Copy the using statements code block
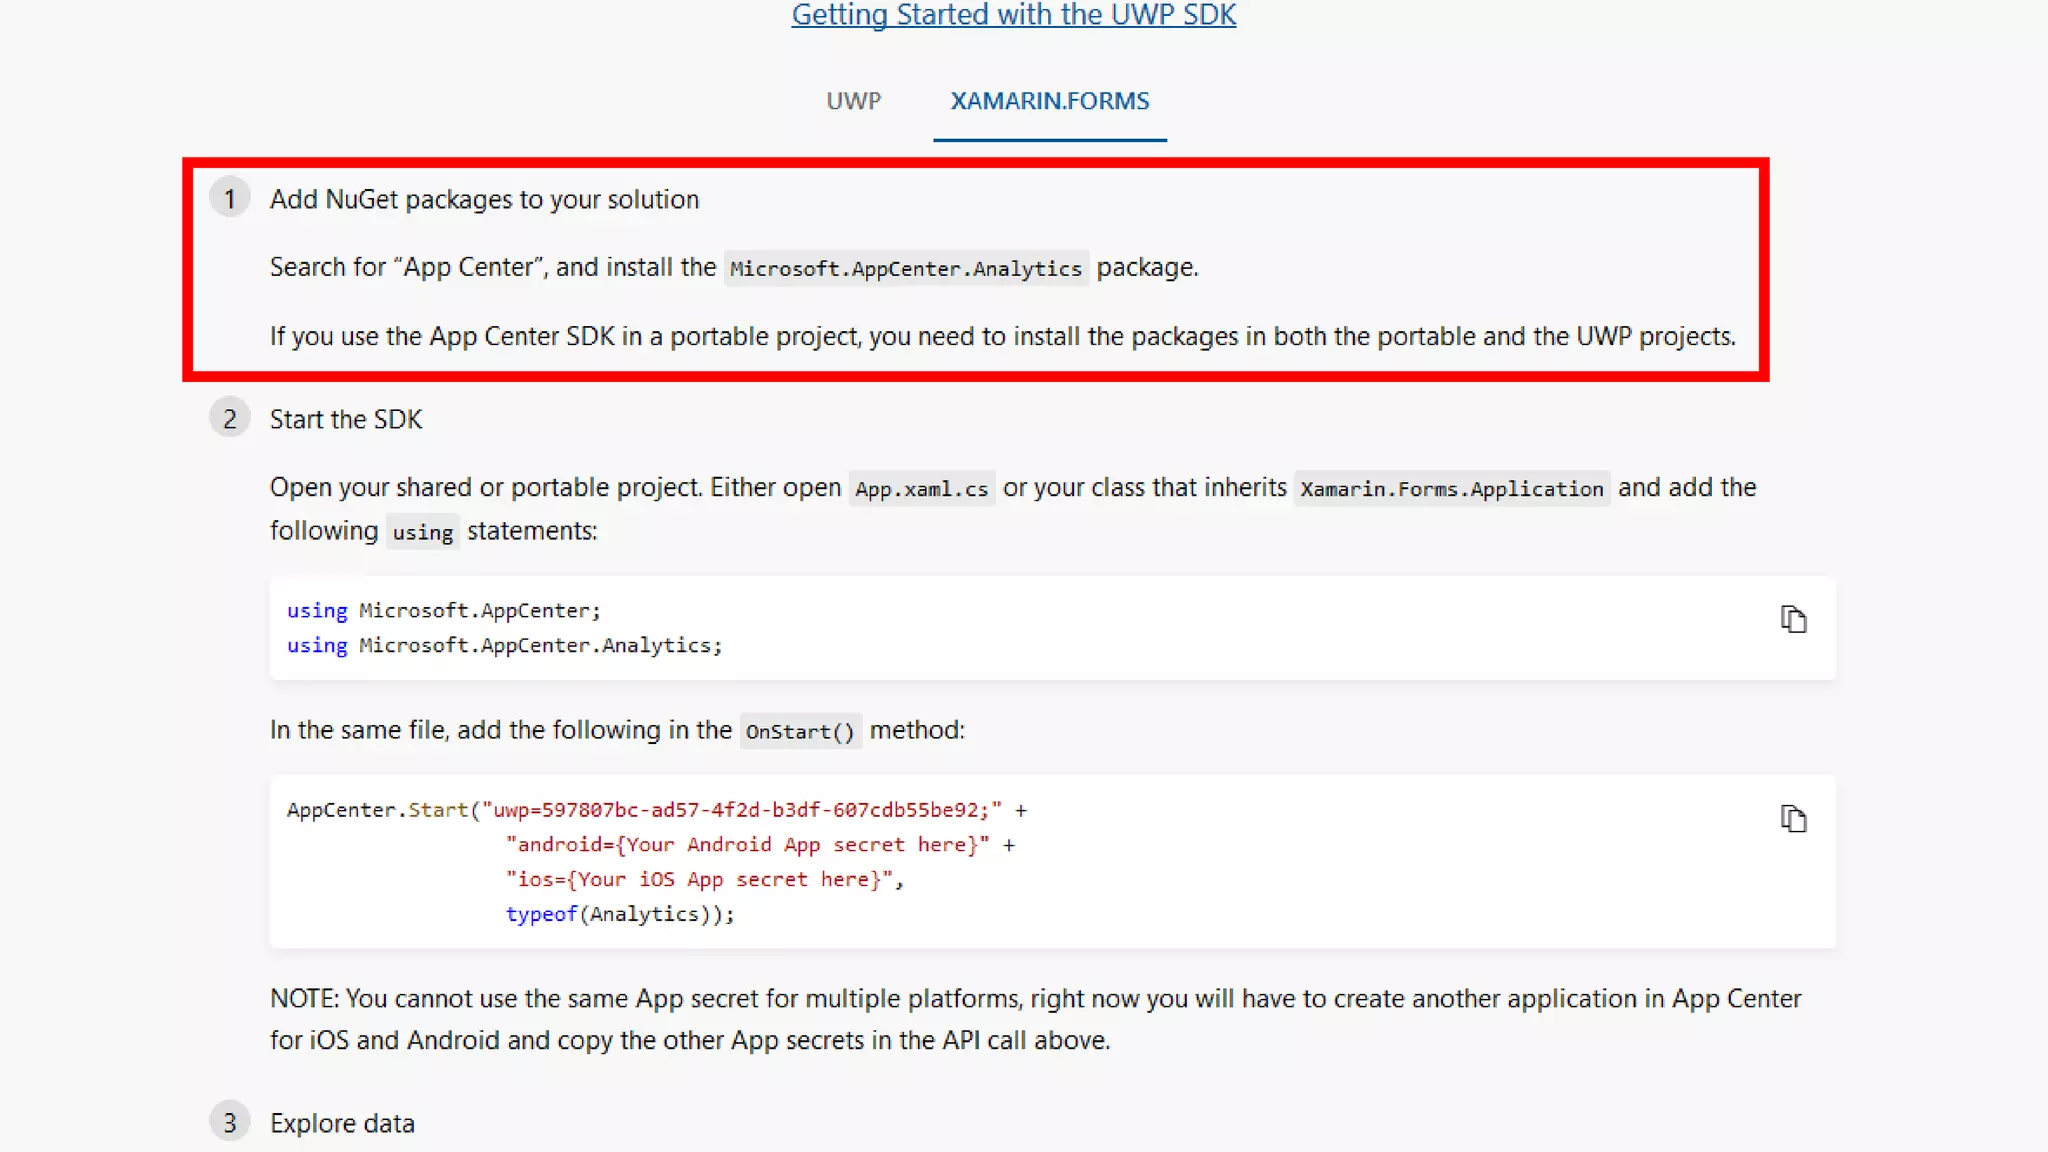The image size is (2048, 1152). pyautogui.click(x=1793, y=620)
